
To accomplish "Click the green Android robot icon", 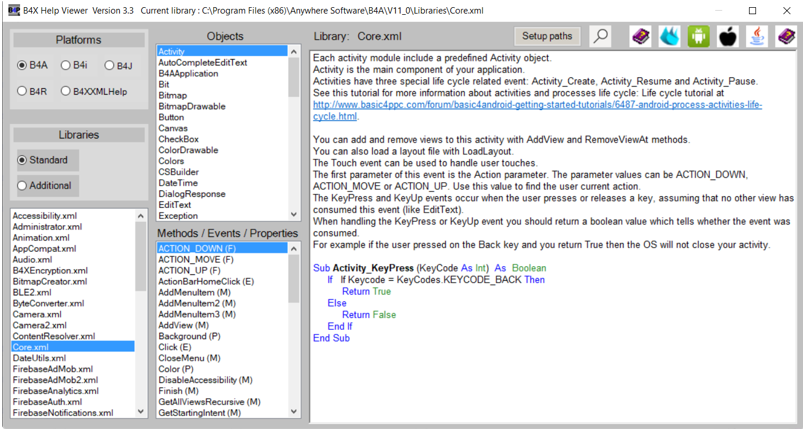I will [x=699, y=36].
